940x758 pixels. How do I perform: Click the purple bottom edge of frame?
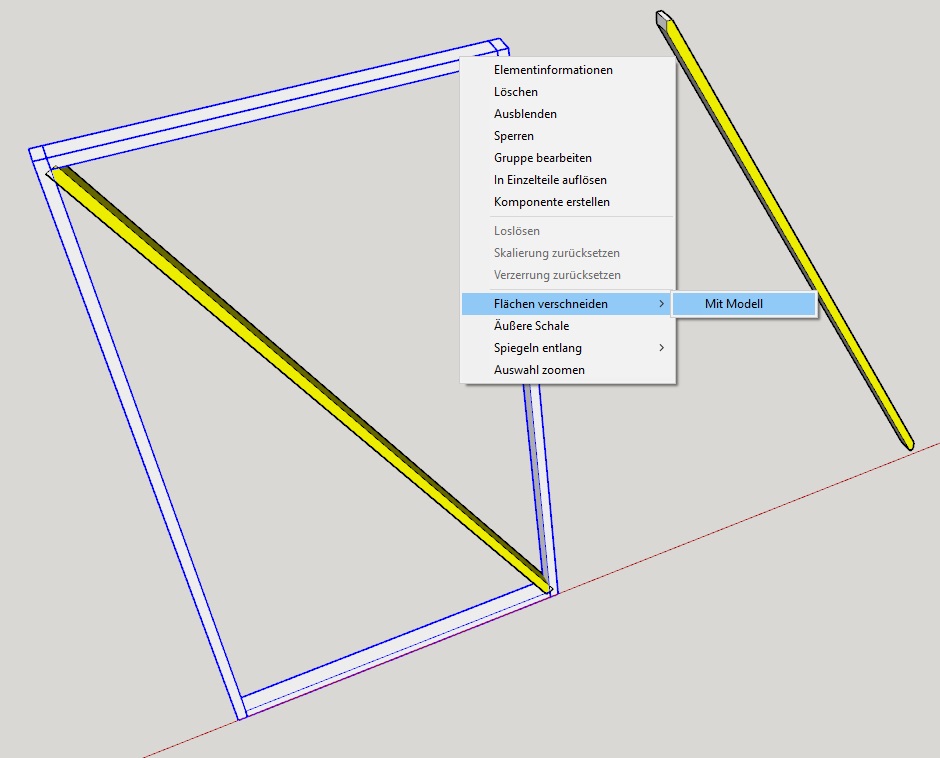point(400,655)
